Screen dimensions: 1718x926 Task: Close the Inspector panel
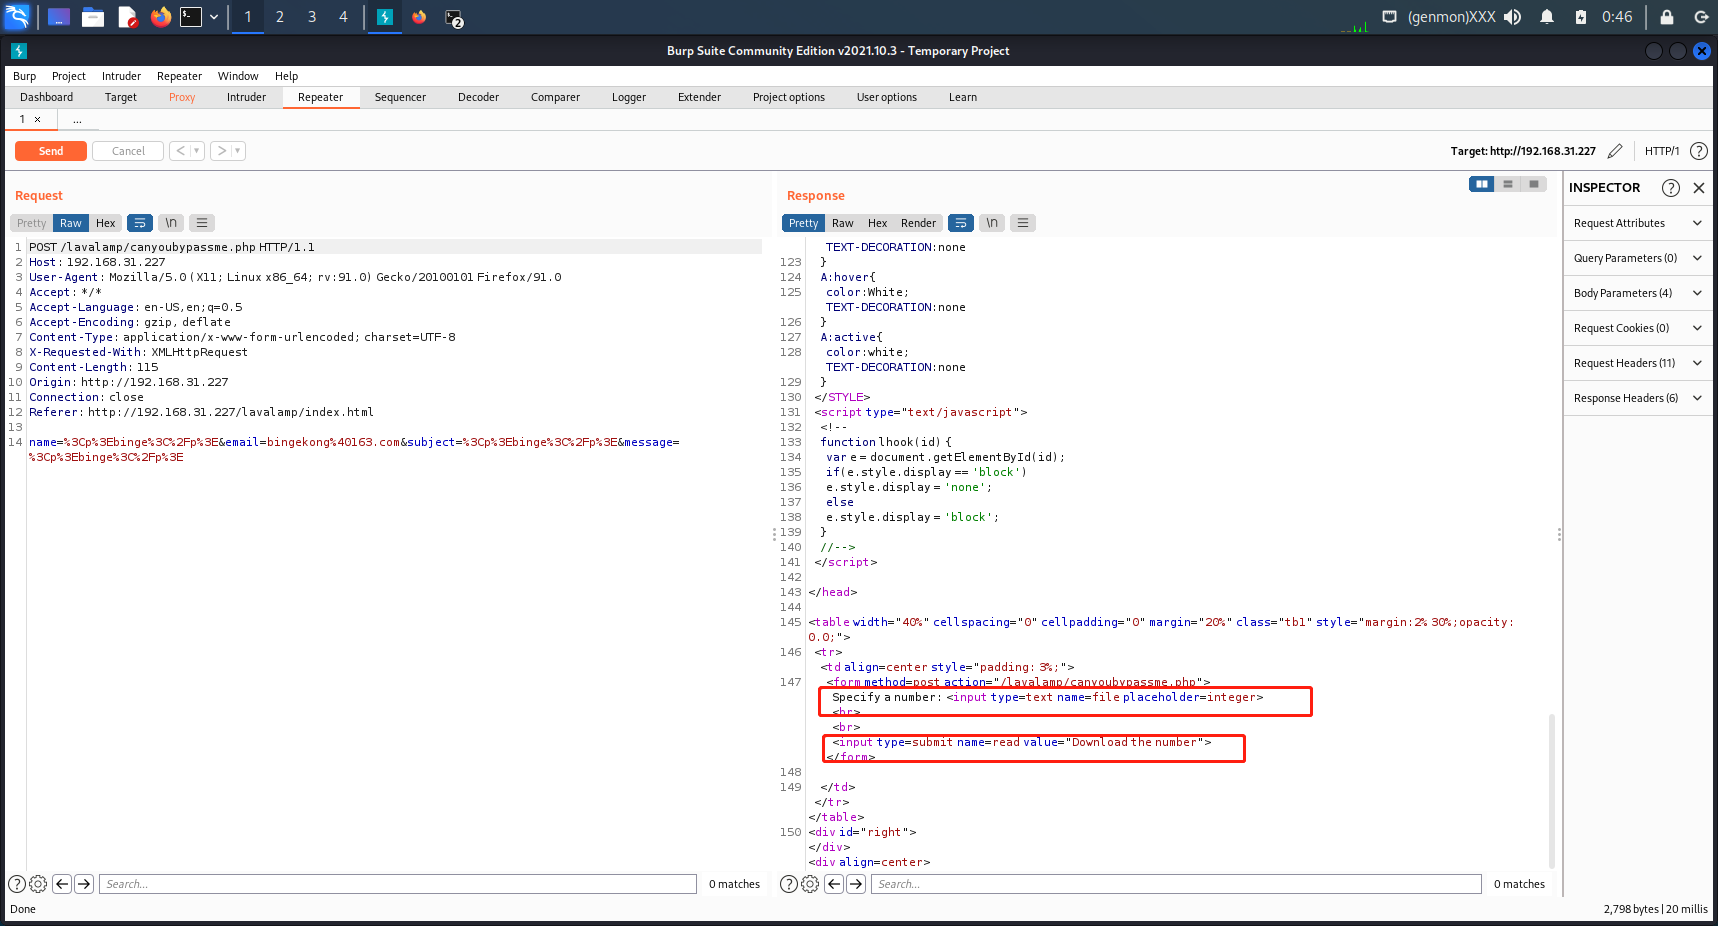(x=1698, y=188)
